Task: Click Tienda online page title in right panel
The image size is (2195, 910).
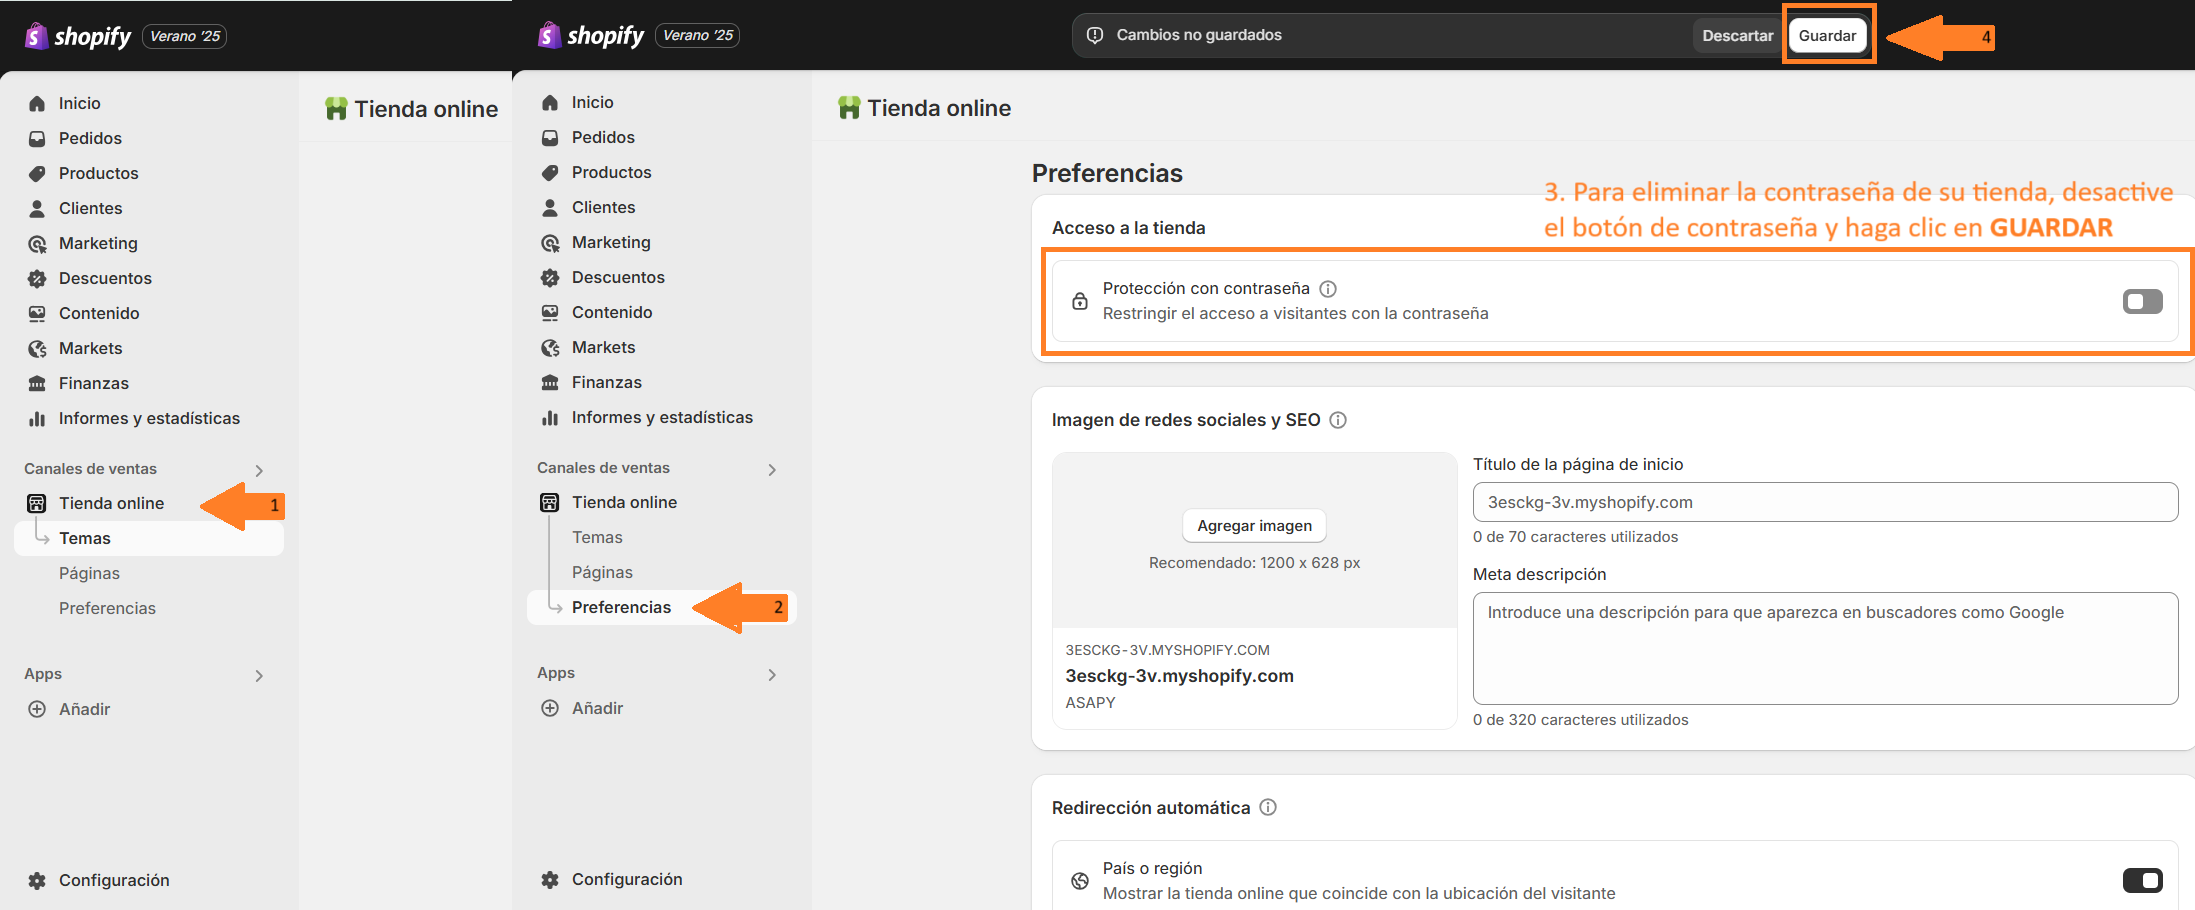Action: pos(939,108)
